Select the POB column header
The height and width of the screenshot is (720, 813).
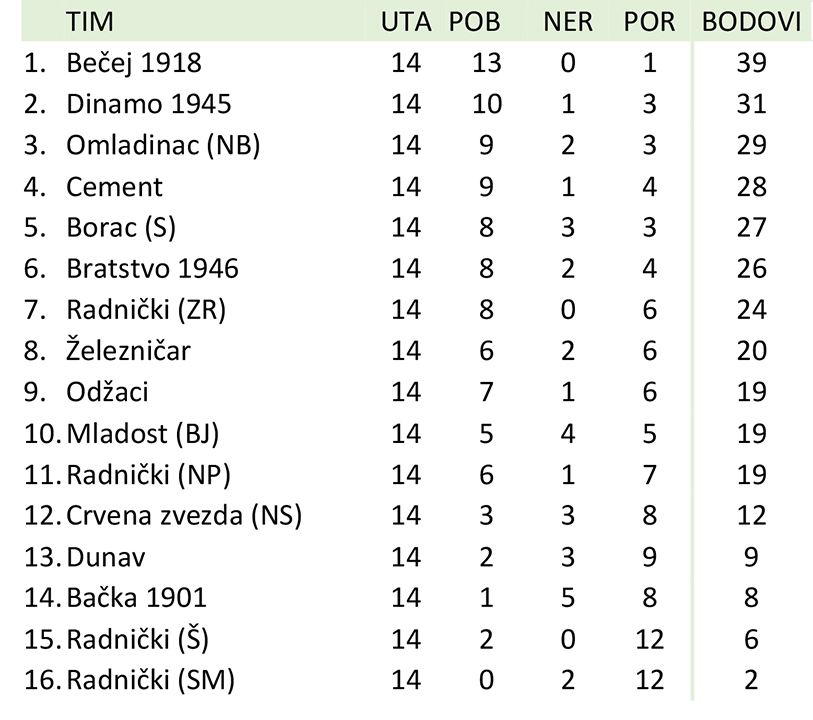point(474,22)
